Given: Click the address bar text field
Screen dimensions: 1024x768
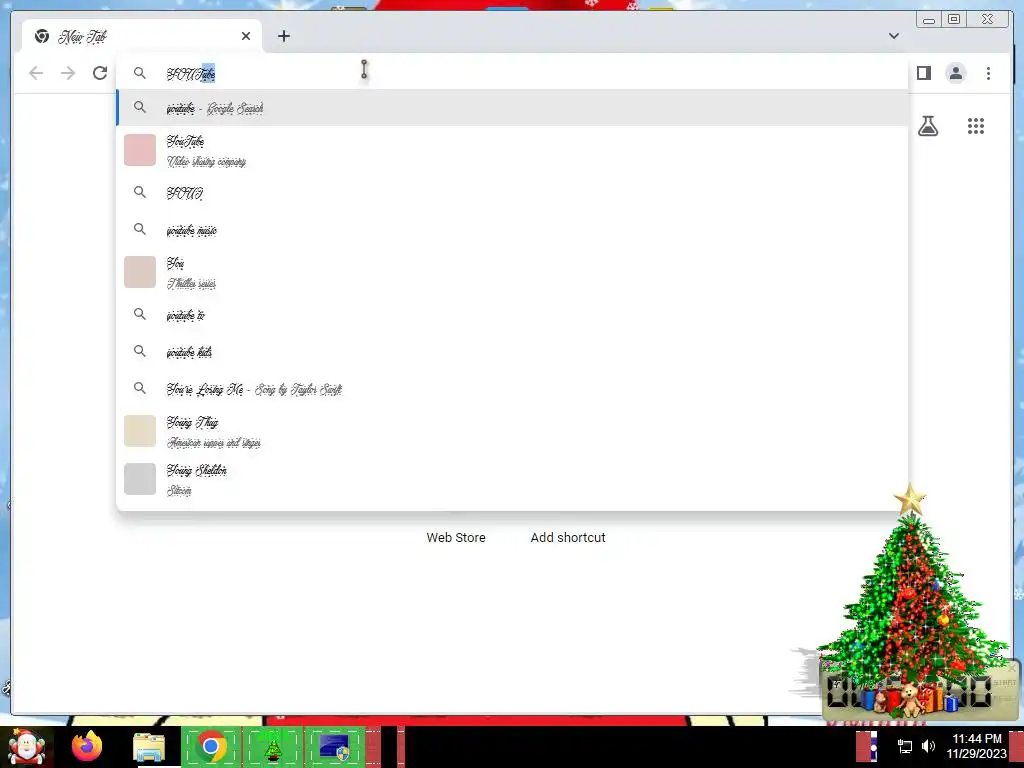Looking at the screenshot, I should 512,73.
